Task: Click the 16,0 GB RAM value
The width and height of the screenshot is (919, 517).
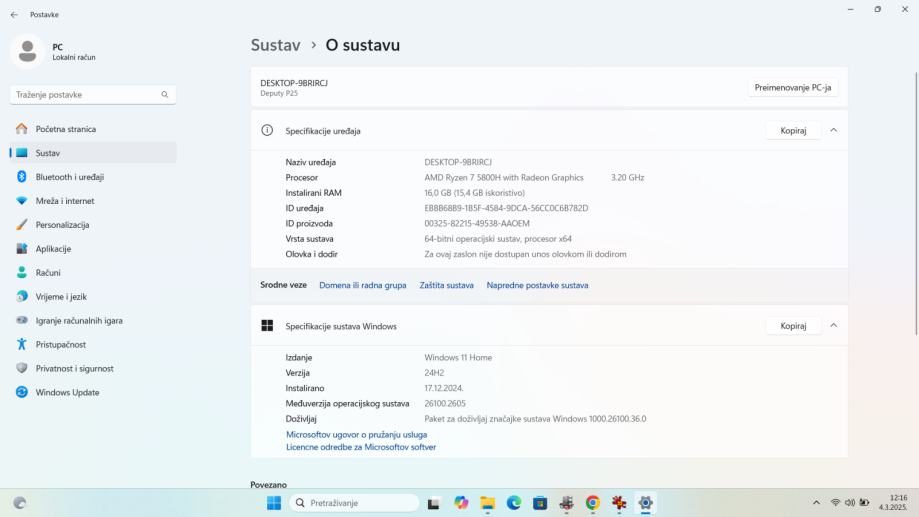Action: (474, 193)
